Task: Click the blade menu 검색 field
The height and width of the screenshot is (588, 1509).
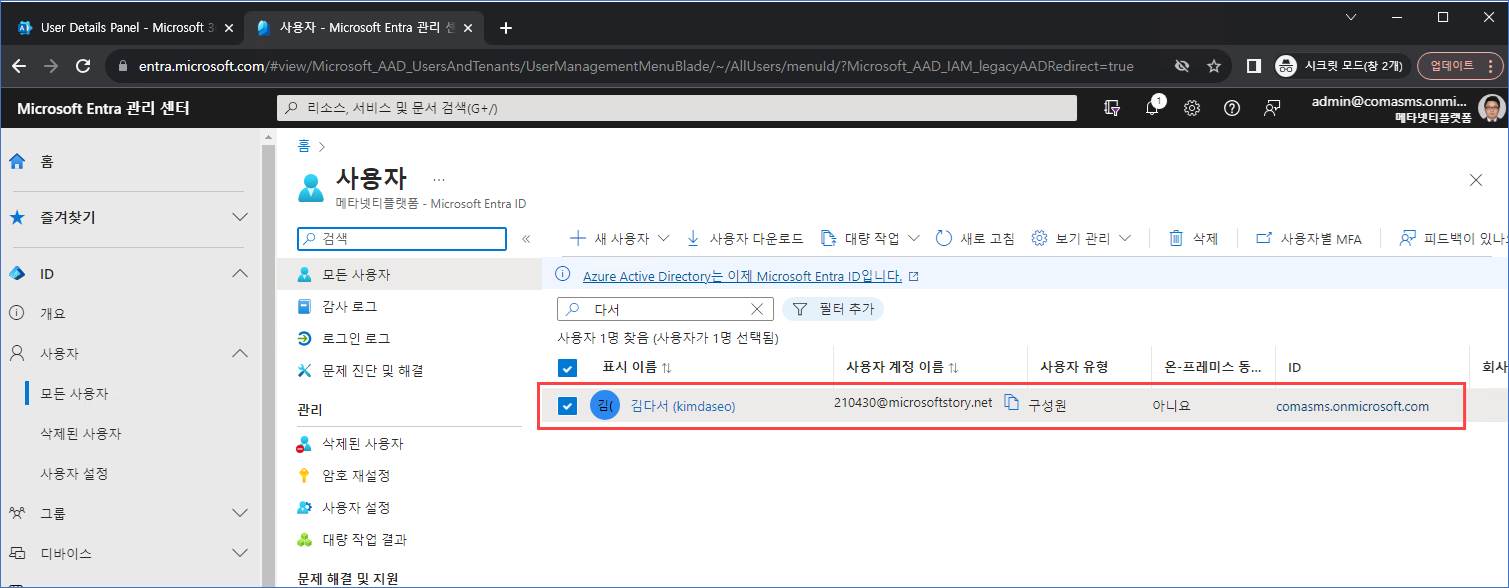Action: tap(402, 239)
